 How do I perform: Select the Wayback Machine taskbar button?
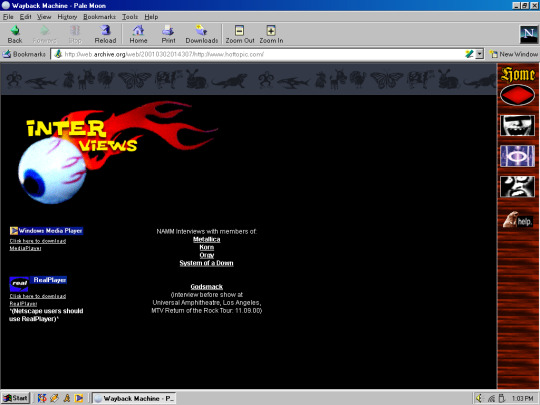tap(134, 398)
